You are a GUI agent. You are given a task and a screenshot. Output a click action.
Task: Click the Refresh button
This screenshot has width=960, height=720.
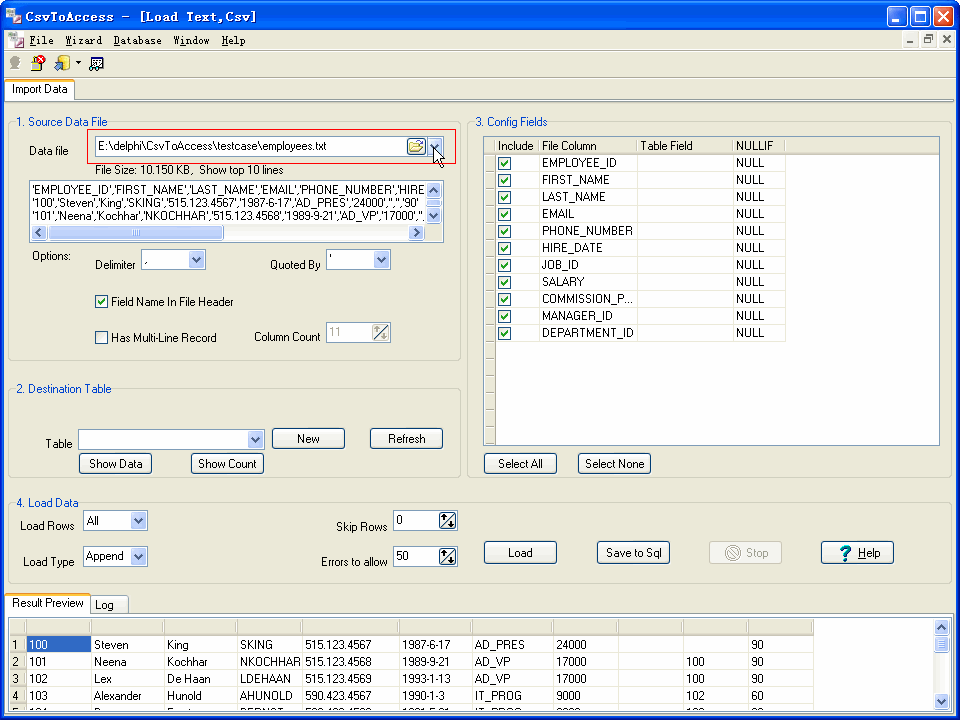[x=407, y=438]
